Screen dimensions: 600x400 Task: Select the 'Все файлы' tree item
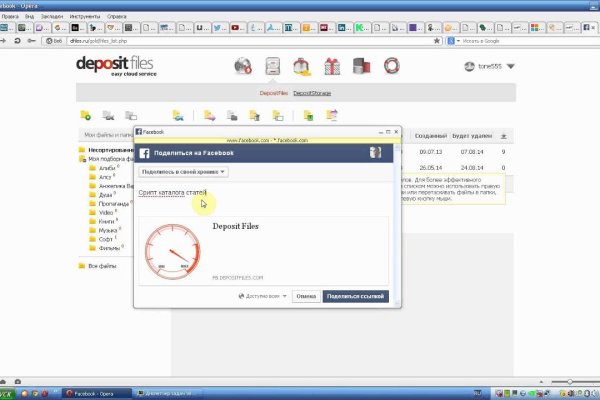pos(102,266)
